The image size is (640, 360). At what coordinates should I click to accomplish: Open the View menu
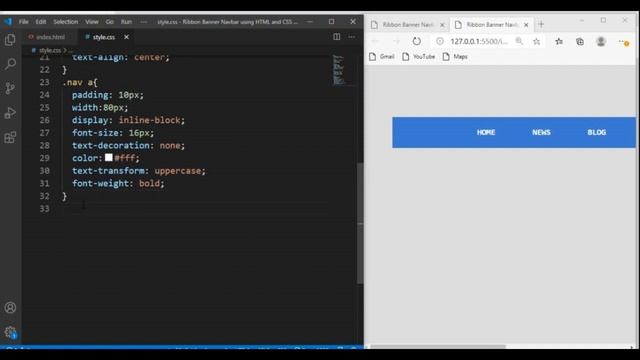tap(91, 22)
